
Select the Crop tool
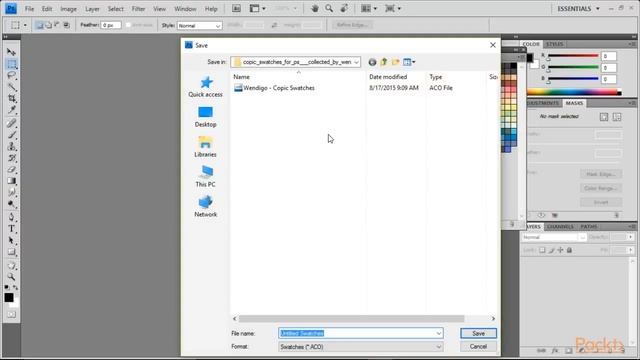11,98
